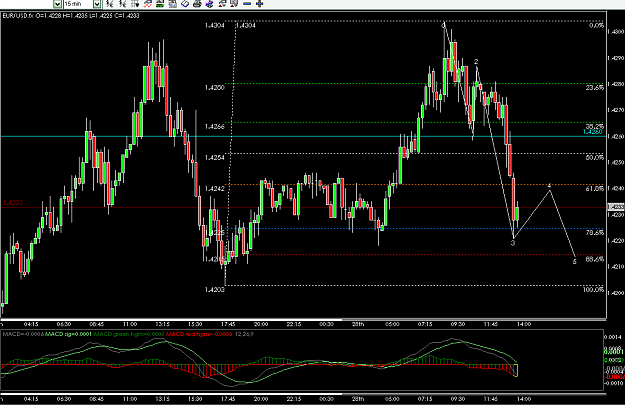Click the green bar panel toolbar icon
This screenshot has width=625, height=405.
point(160,4)
